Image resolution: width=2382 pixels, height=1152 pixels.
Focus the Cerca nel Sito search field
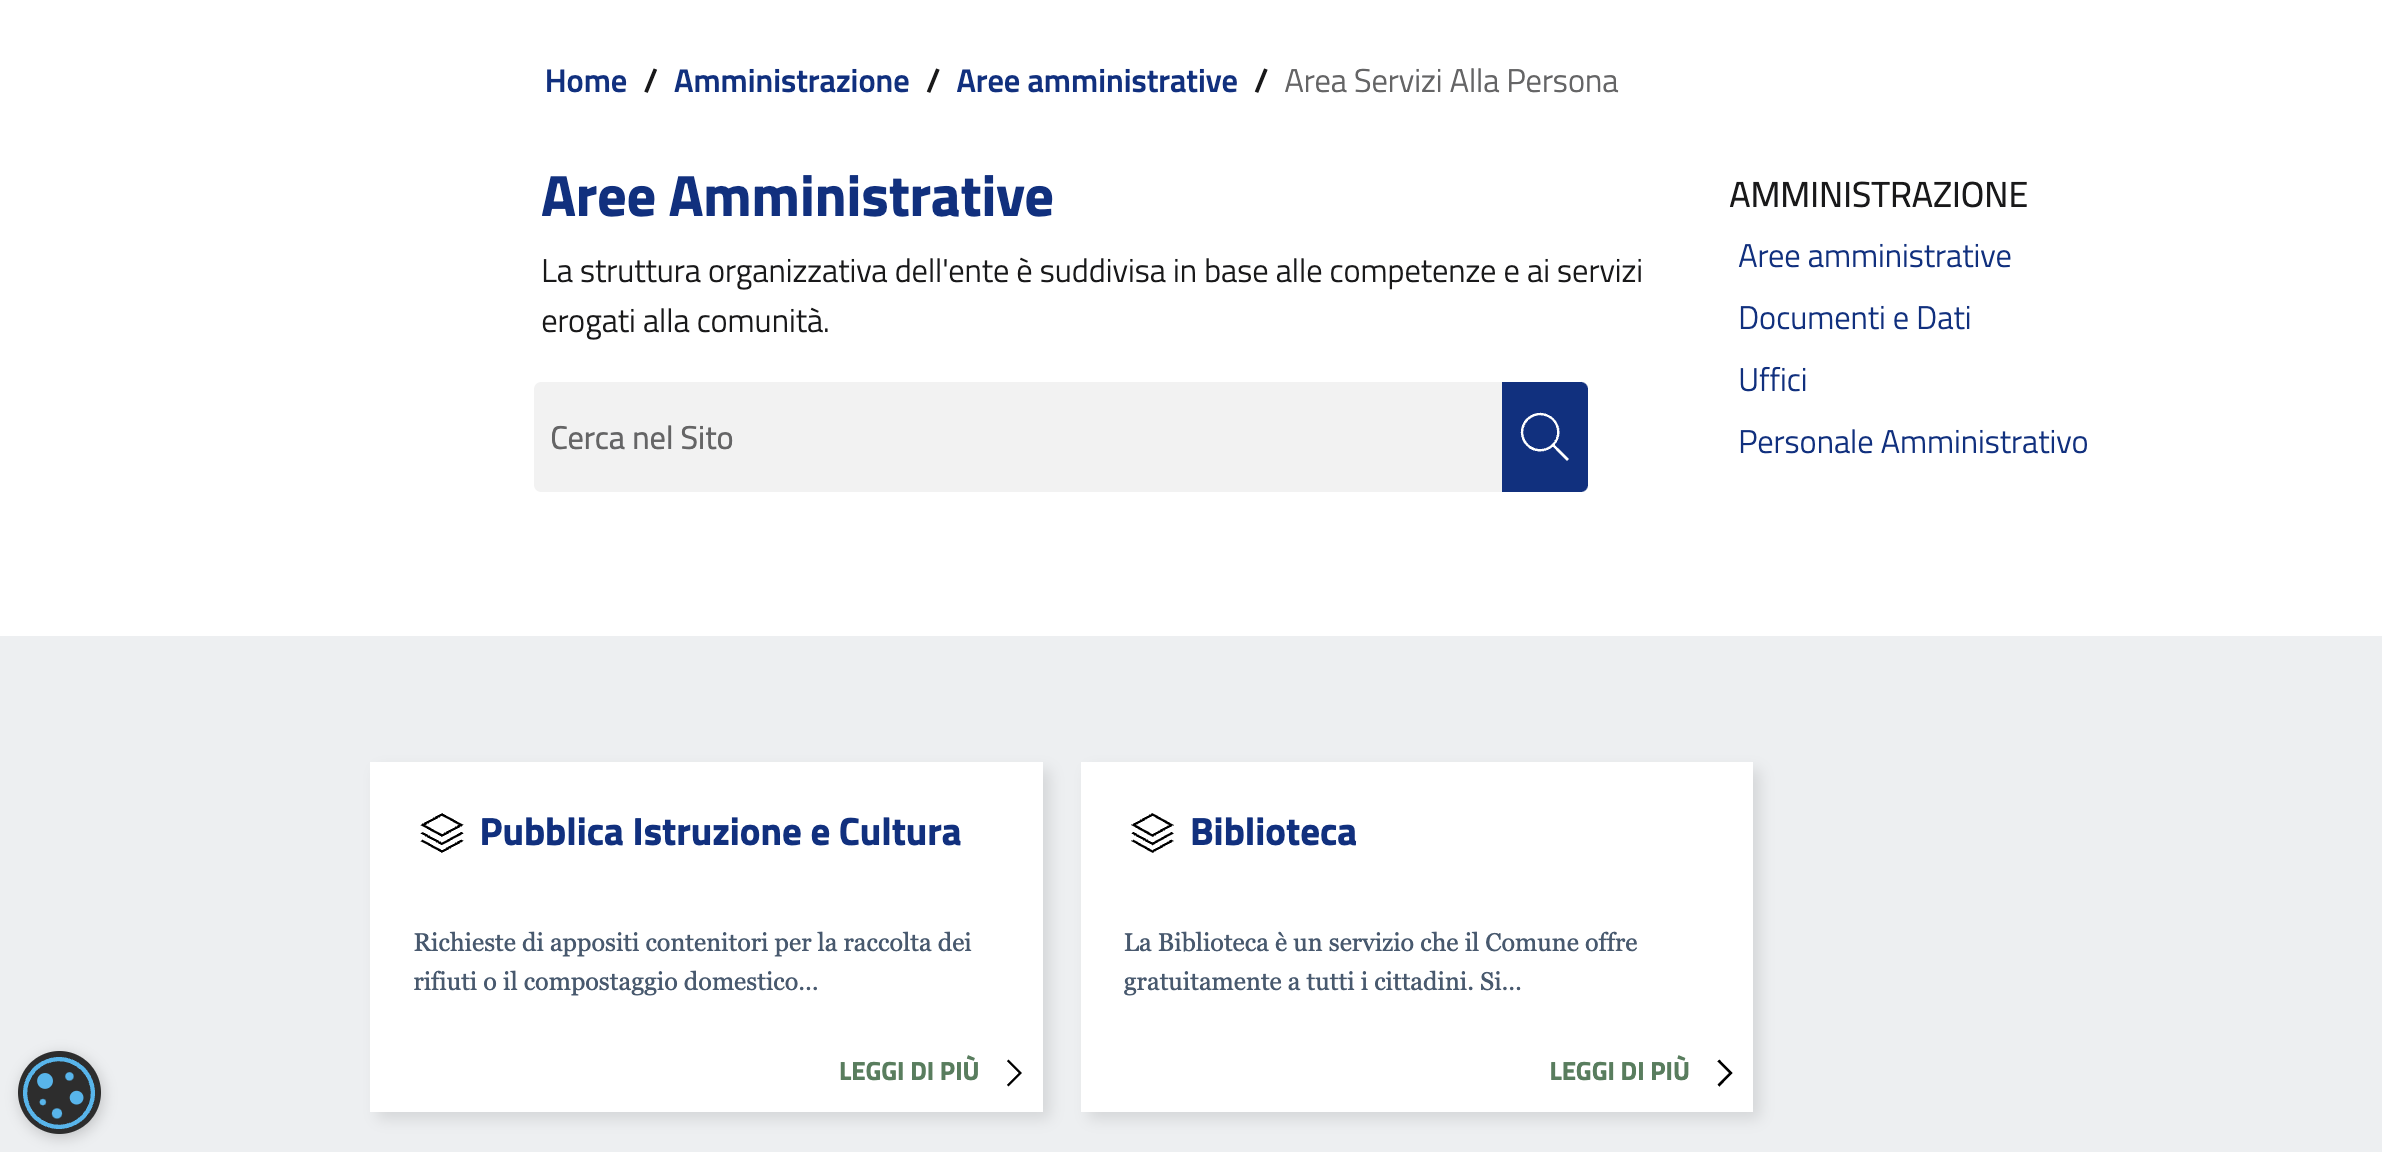pos(1017,437)
